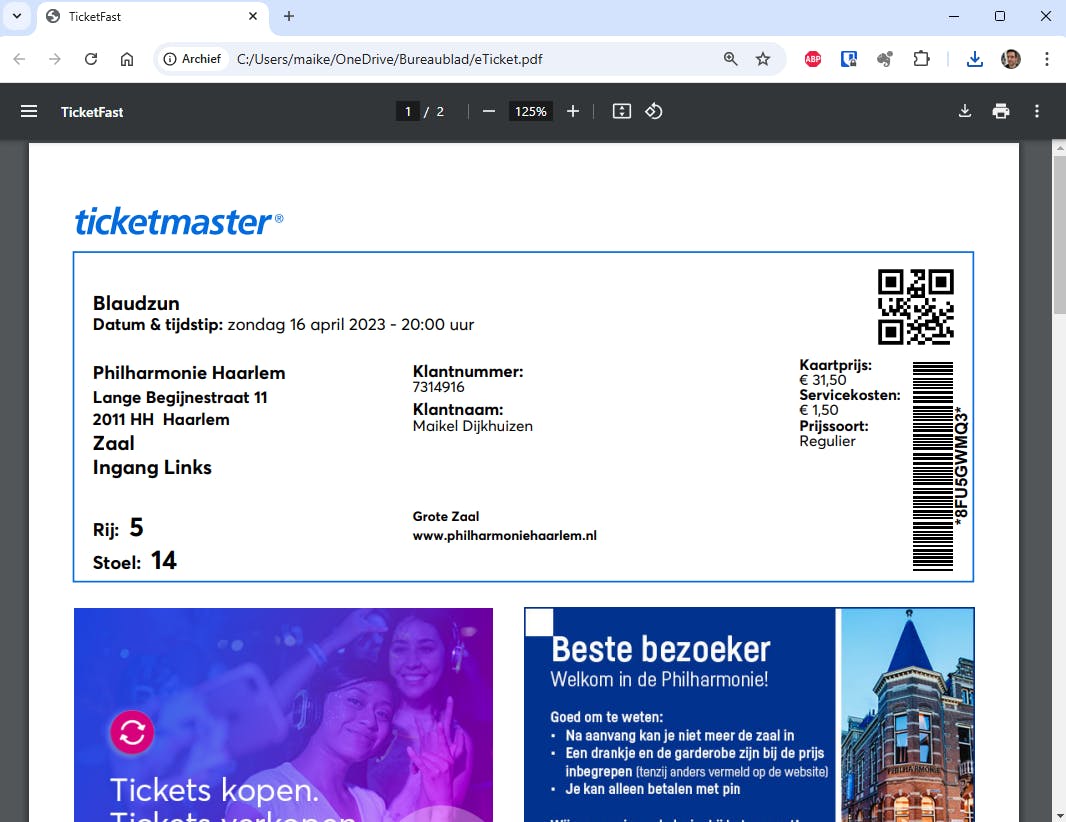Click the ticketmaster logo

[179, 221]
